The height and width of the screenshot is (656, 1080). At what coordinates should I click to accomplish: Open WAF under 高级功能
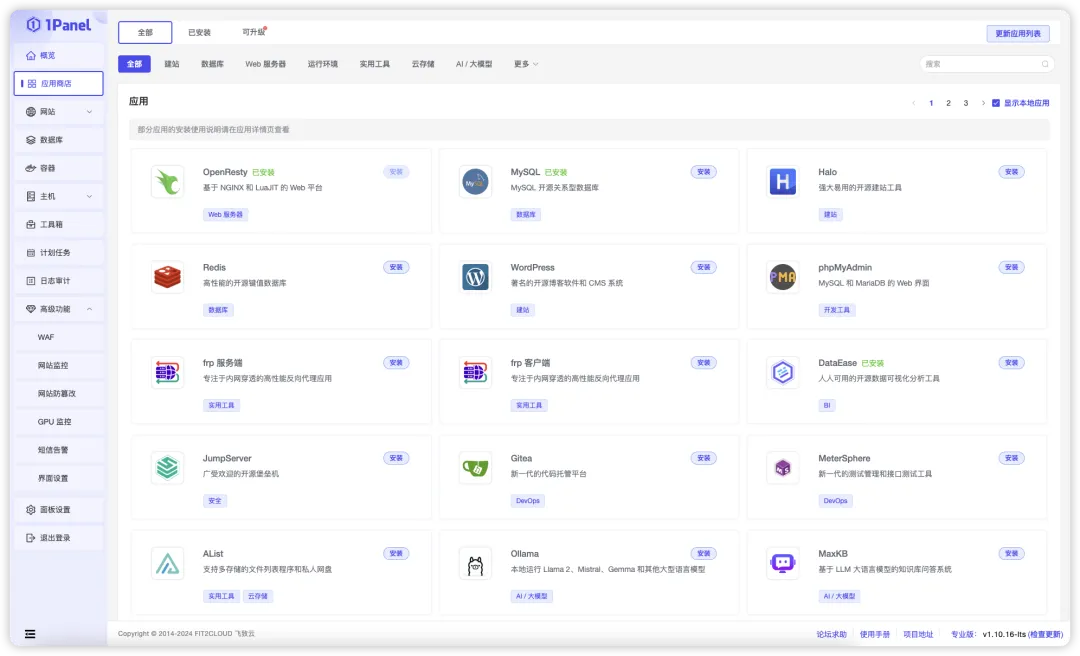(59, 338)
